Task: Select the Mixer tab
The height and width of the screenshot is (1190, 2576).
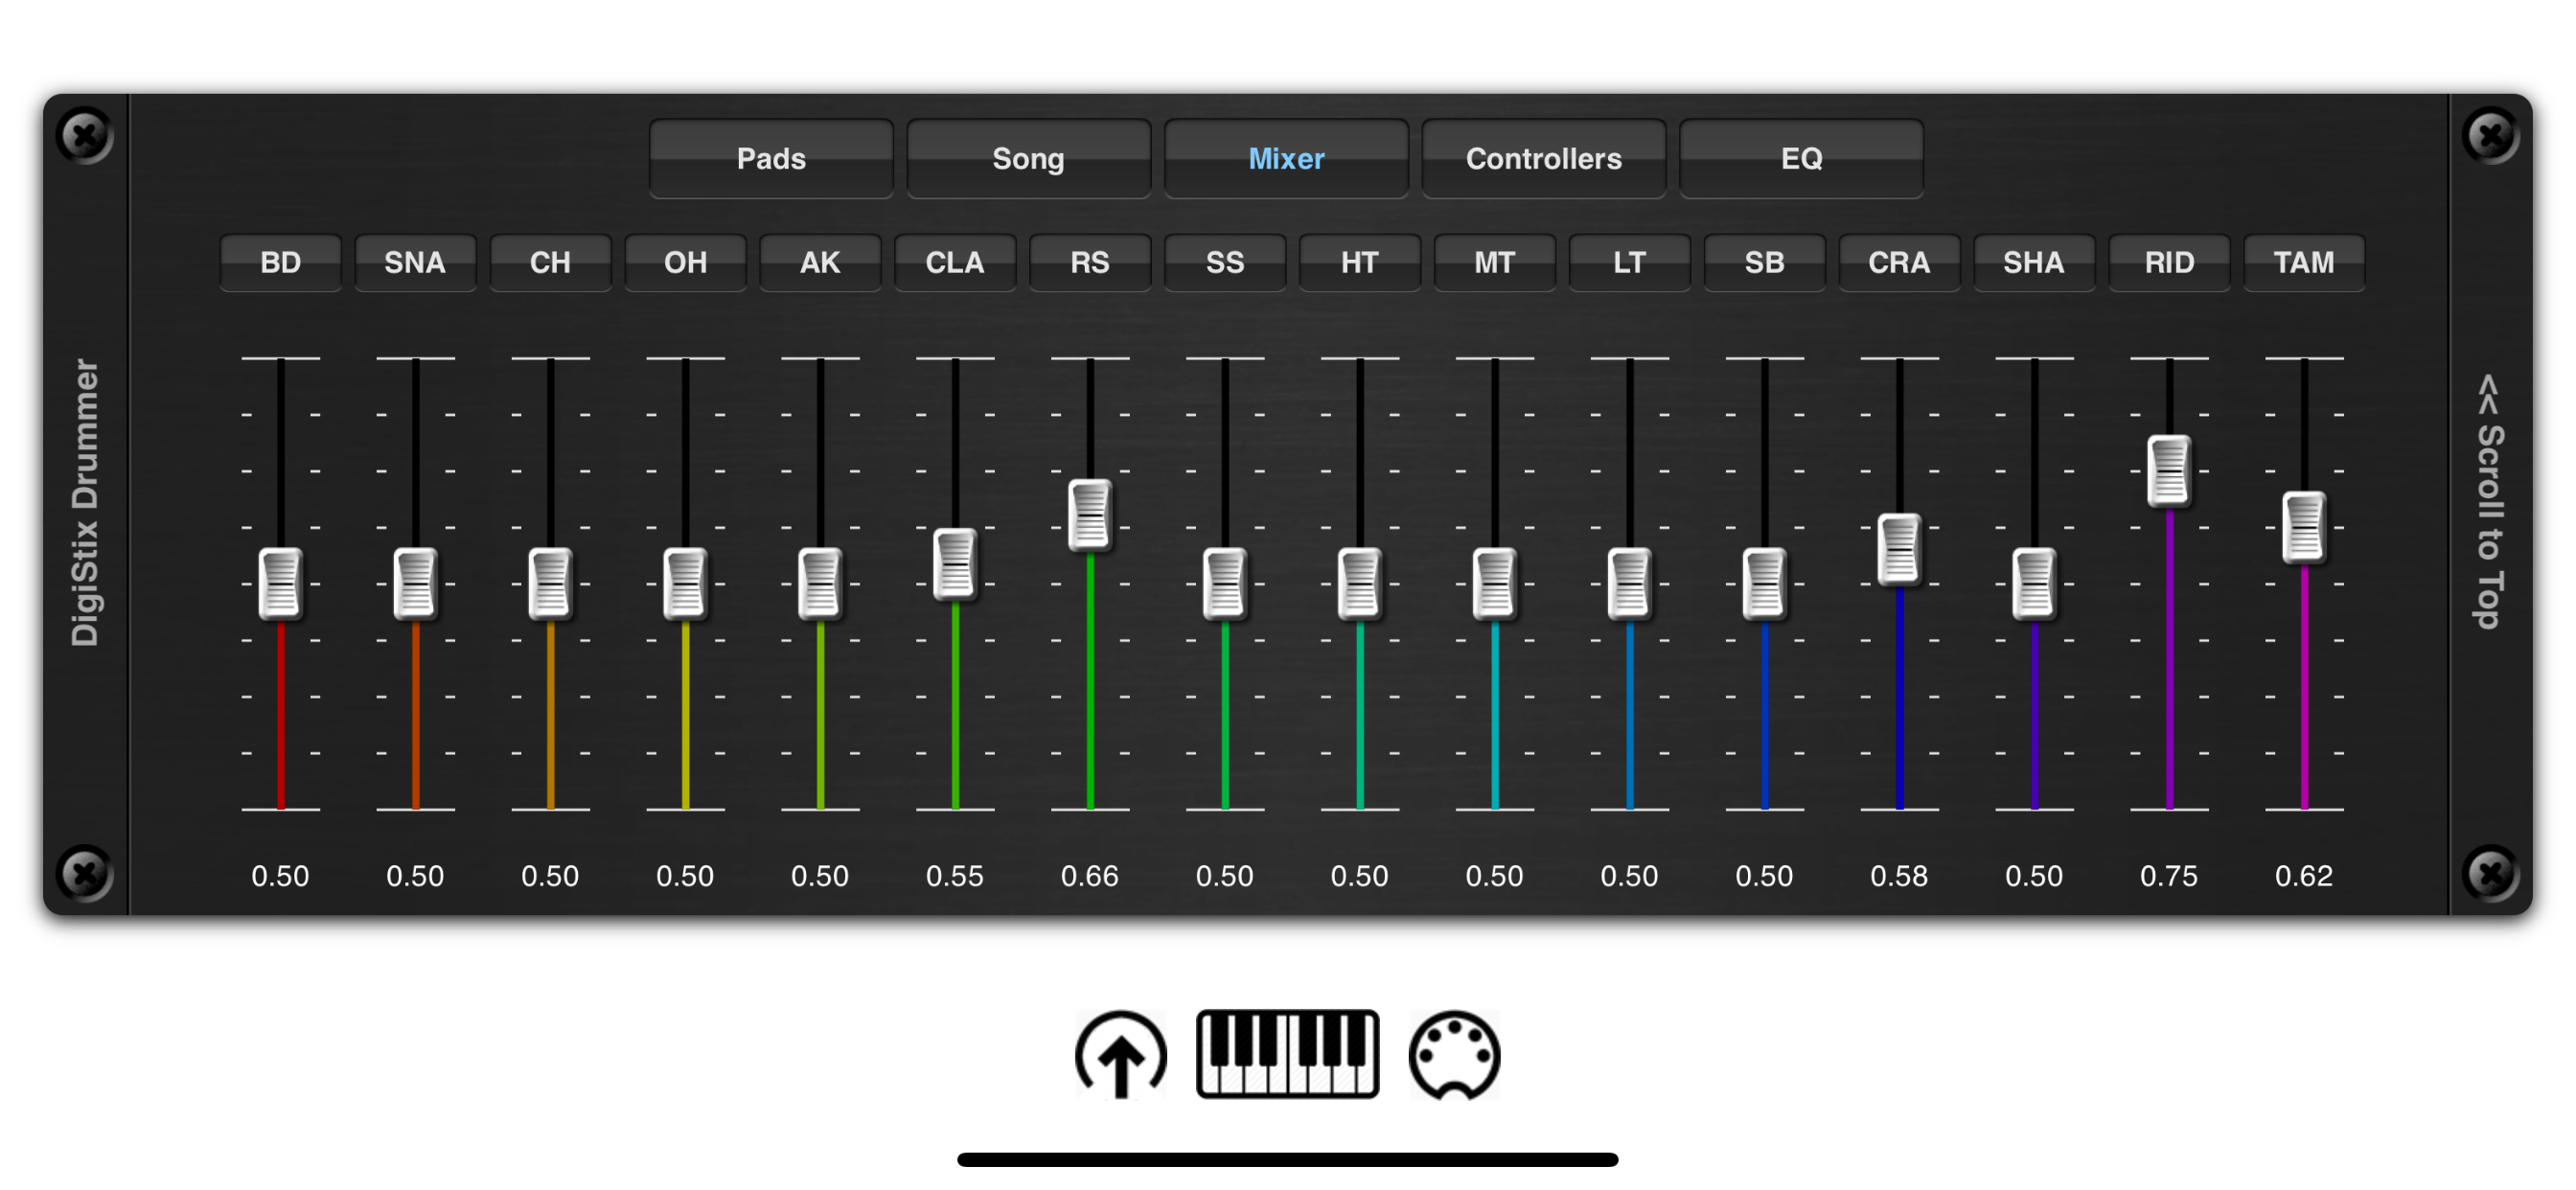Action: coord(1286,158)
